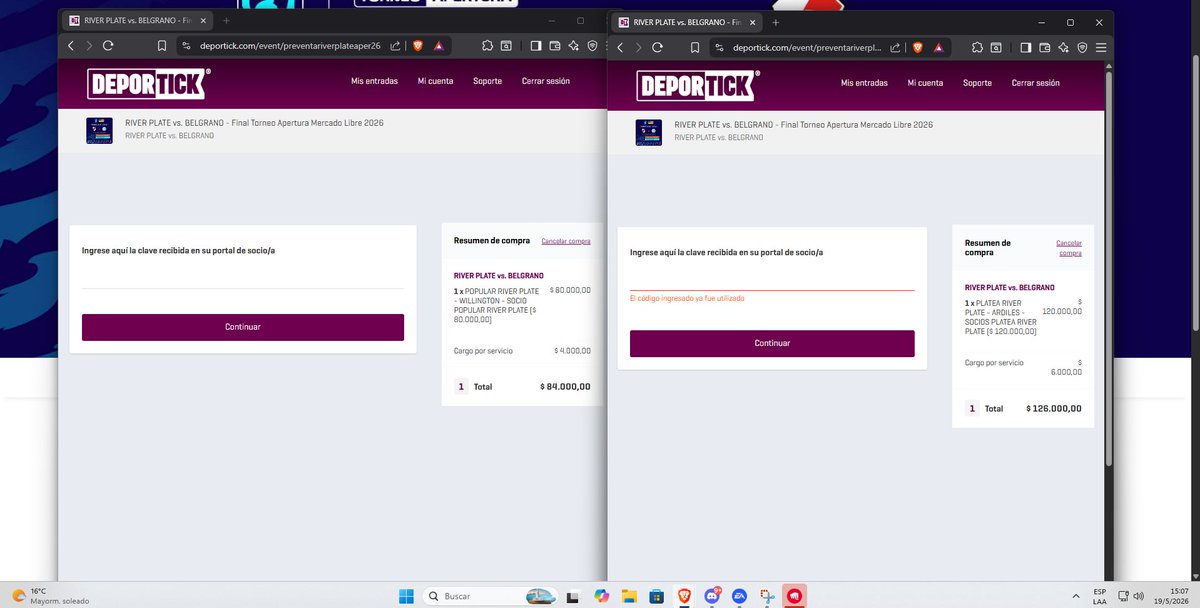
Task: Click the Deportick logo in the right window
Action: pyautogui.click(x=696, y=86)
